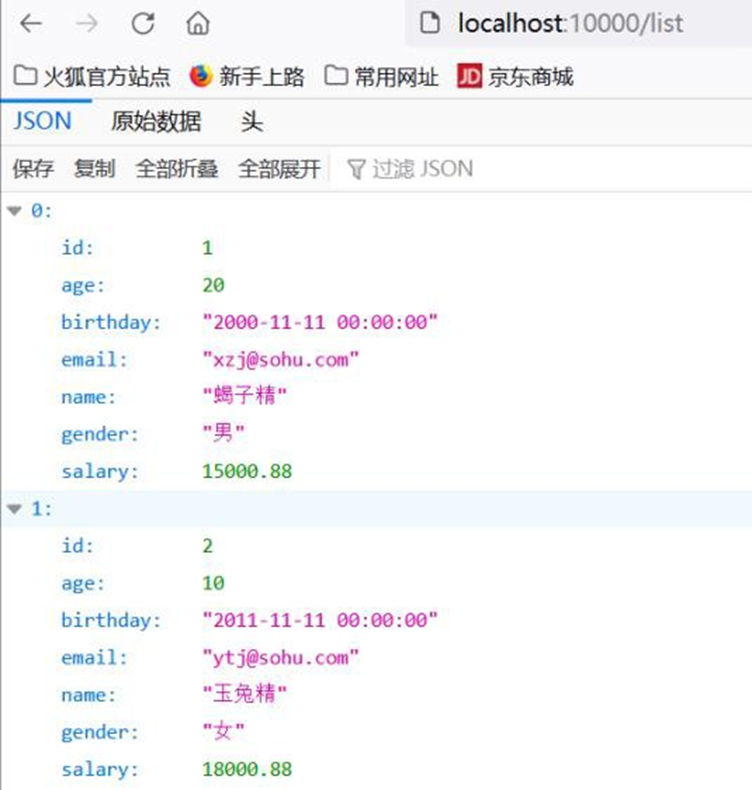Reload the page with refresh icon
Viewport: 752px width, 790px height.
coord(143,24)
